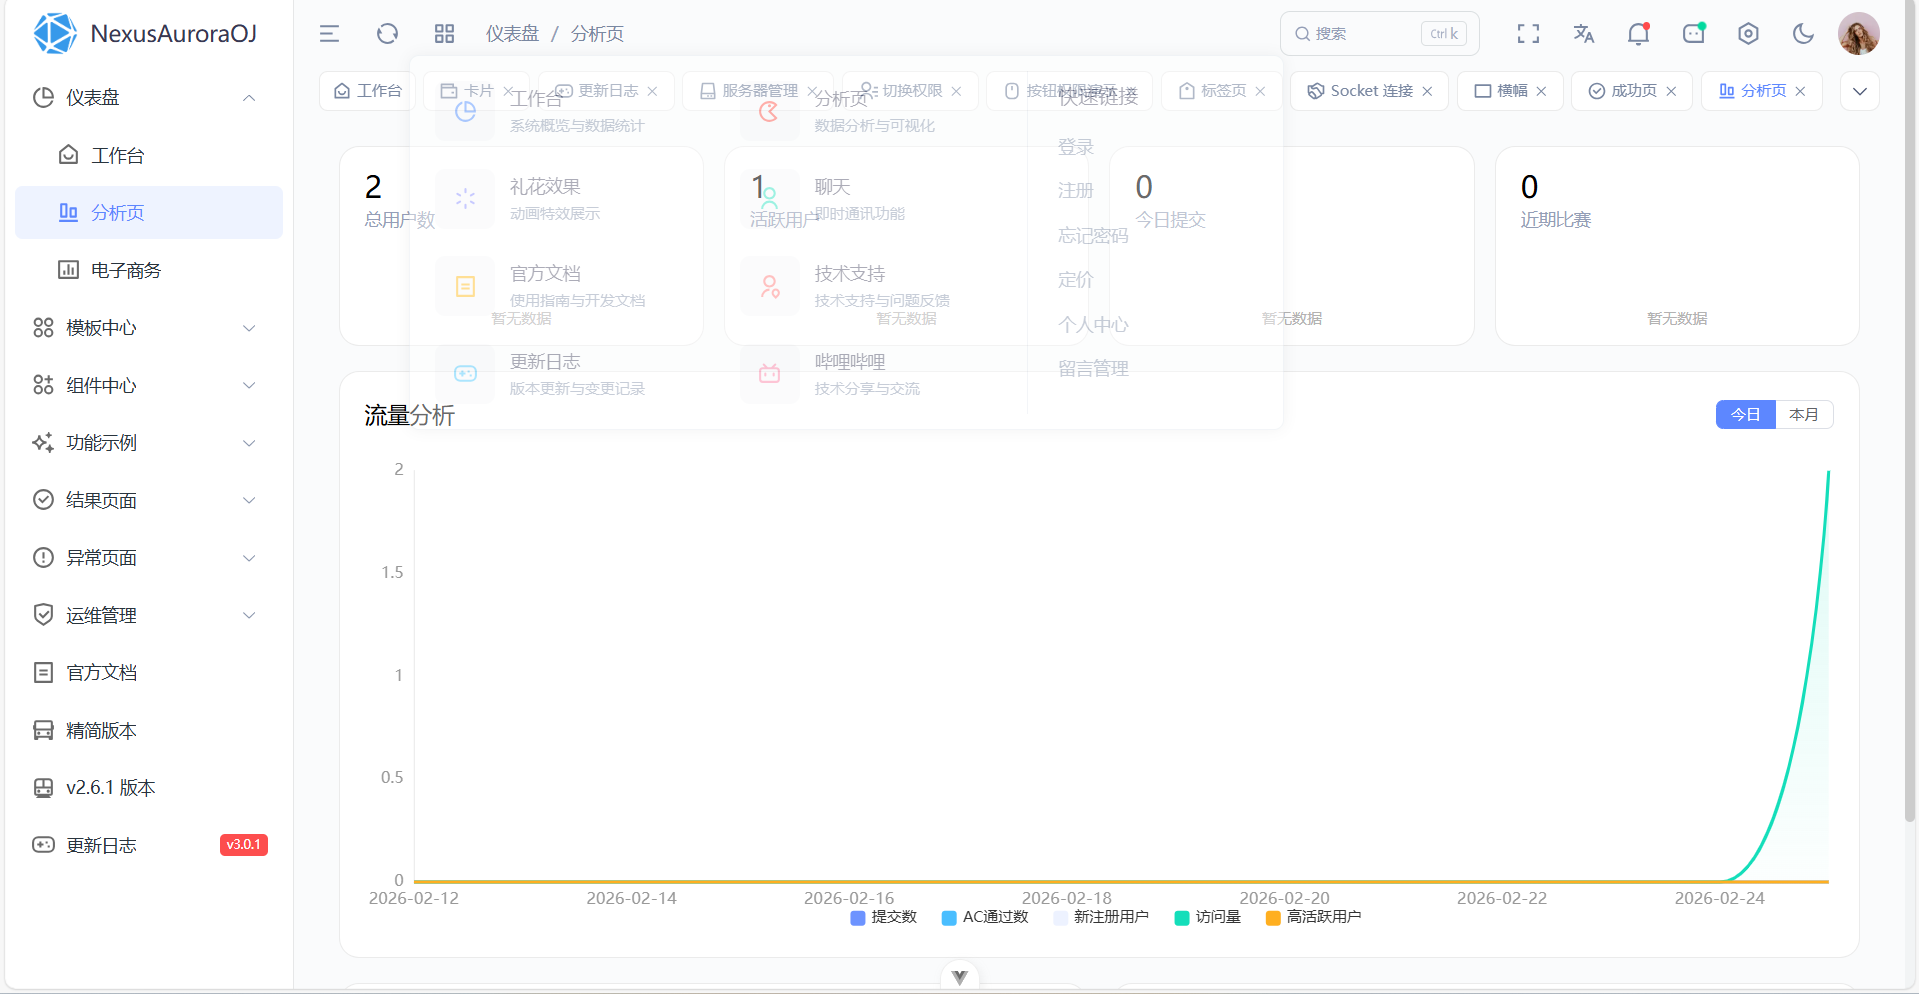Open 仪表盘 from the breadcrumb

(x=512, y=33)
